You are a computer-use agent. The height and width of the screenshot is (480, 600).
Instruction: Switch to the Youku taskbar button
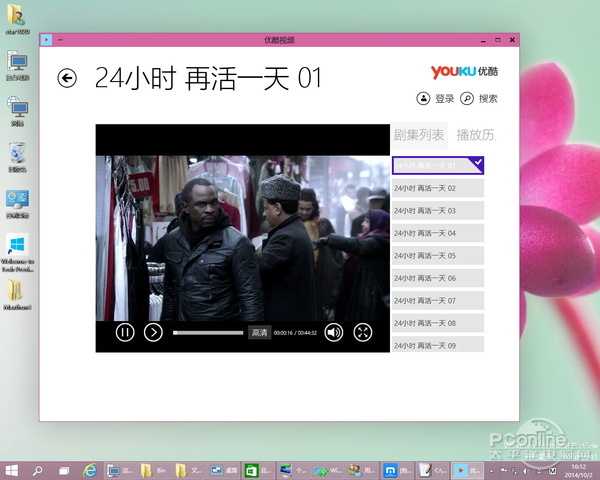tap(467, 470)
